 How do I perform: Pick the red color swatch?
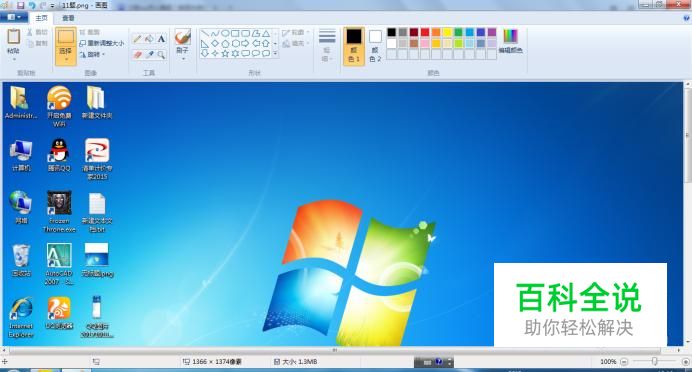(x=425, y=32)
